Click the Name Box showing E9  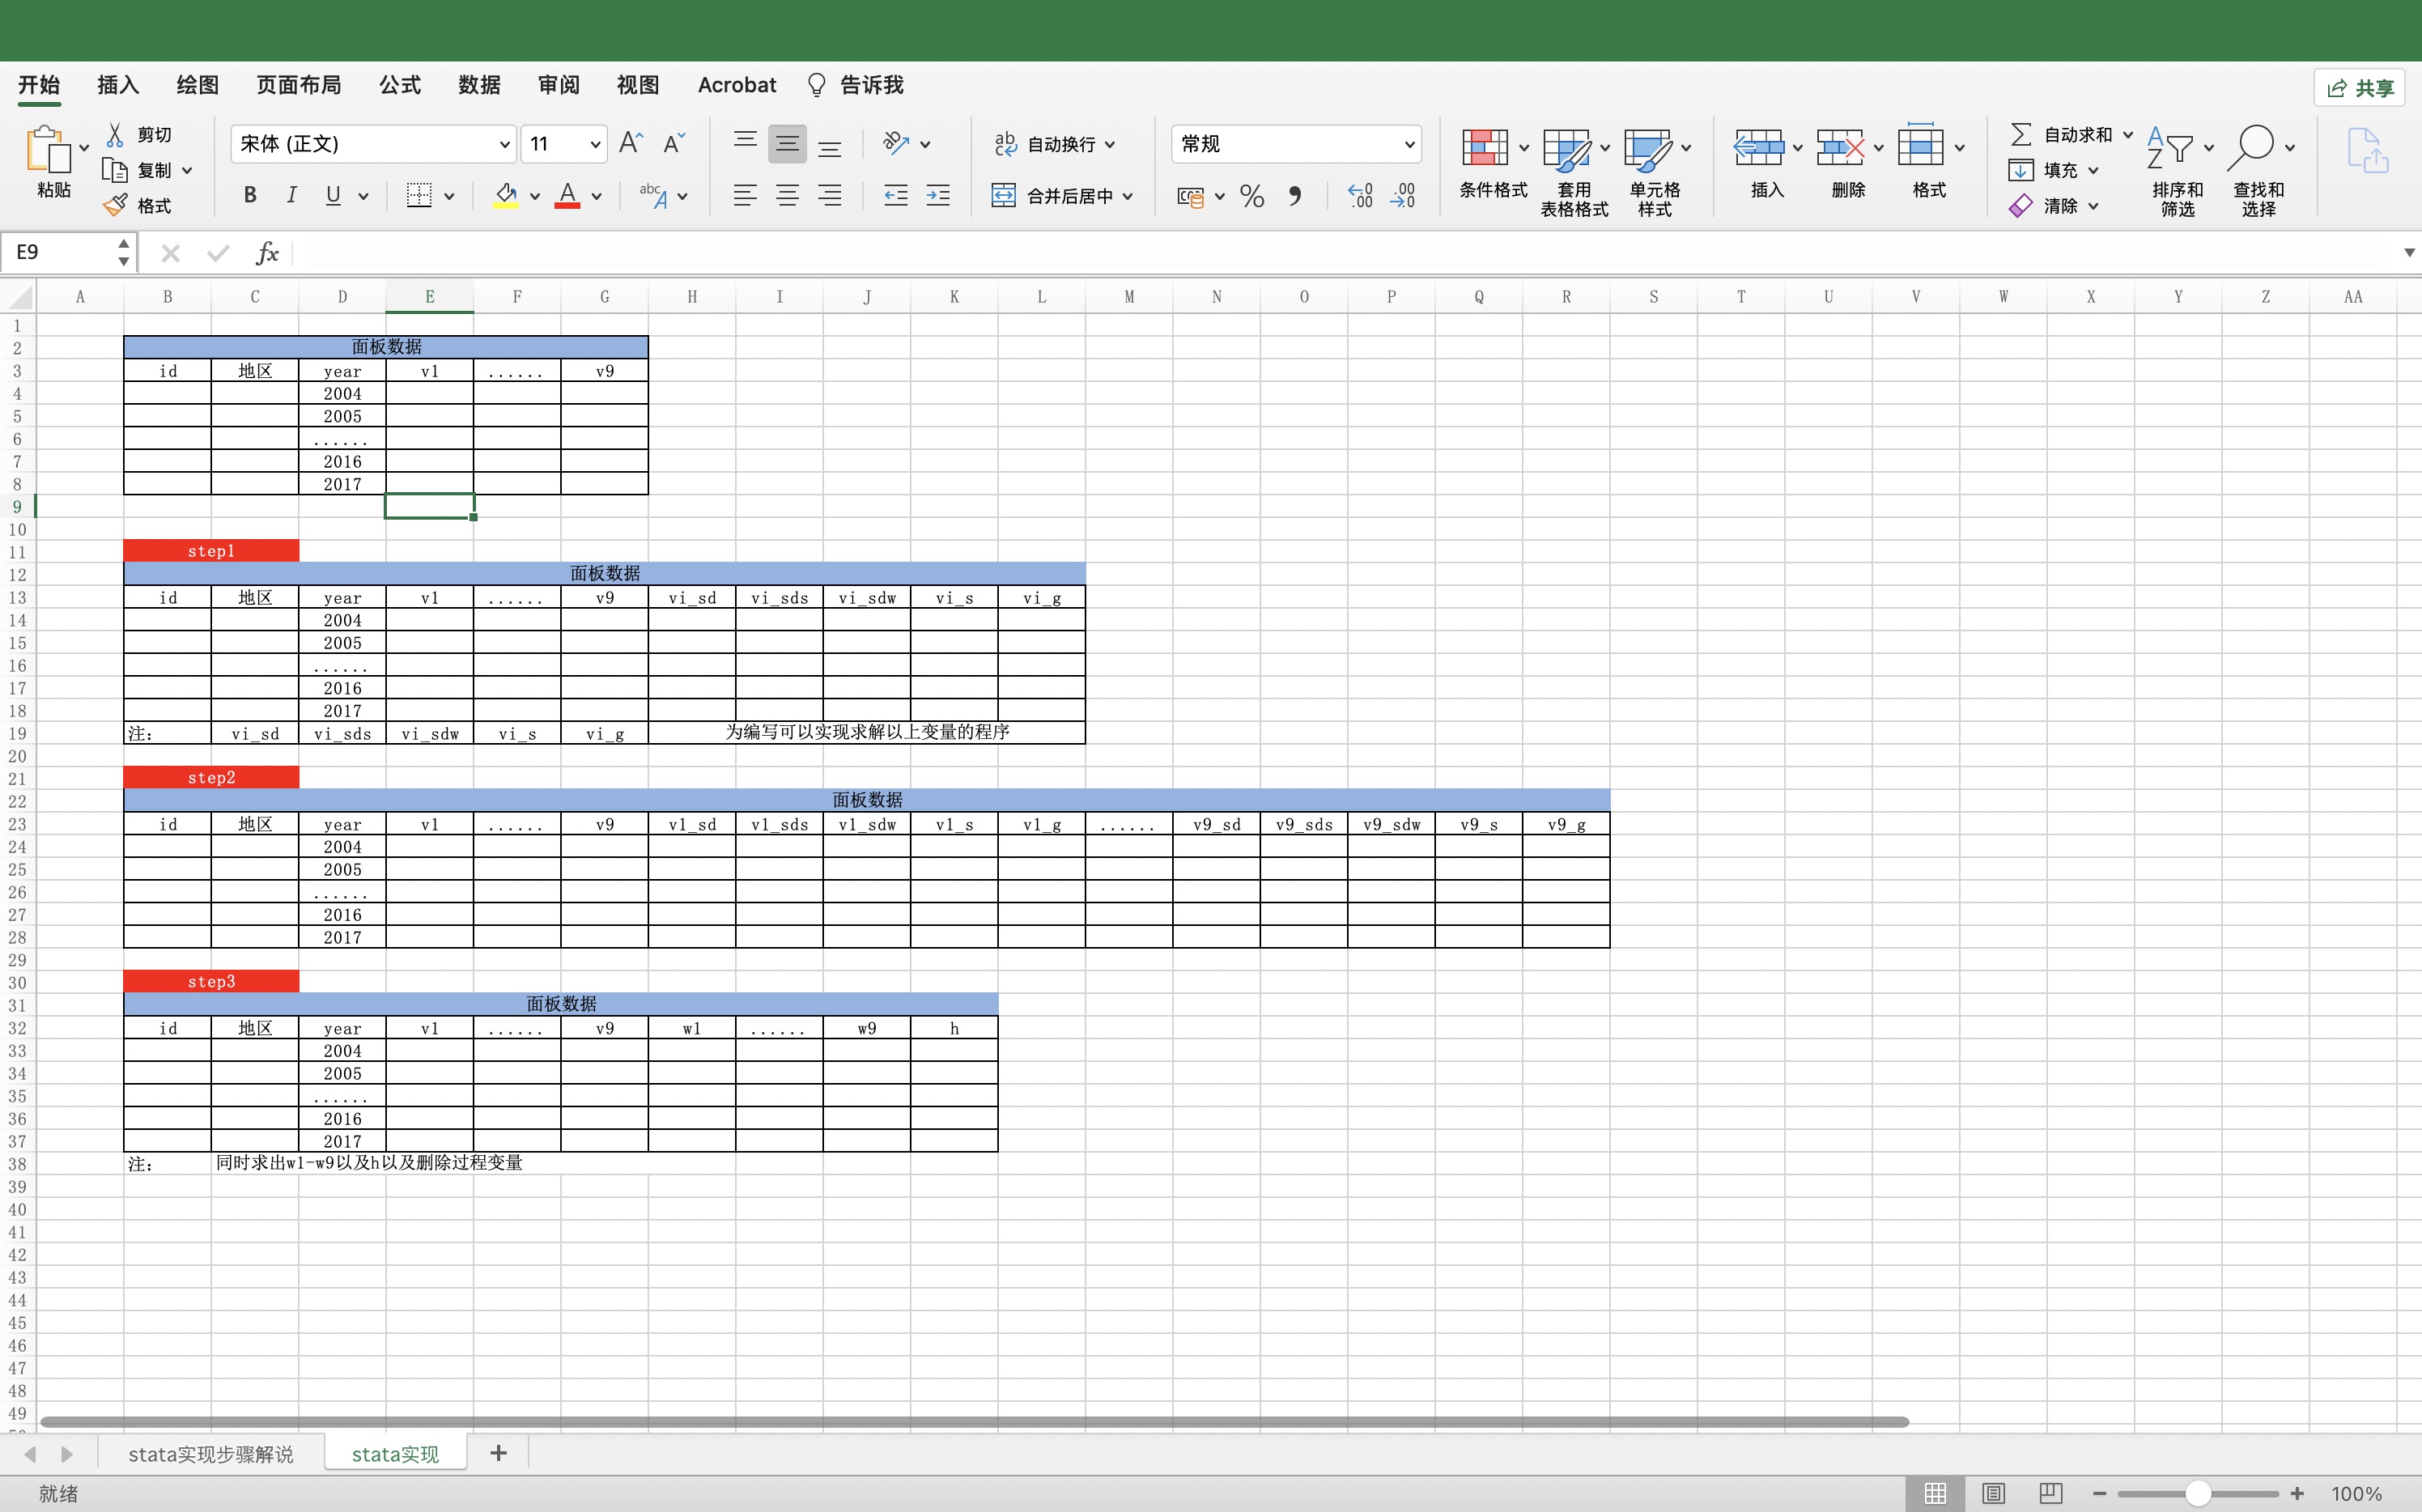(x=60, y=252)
